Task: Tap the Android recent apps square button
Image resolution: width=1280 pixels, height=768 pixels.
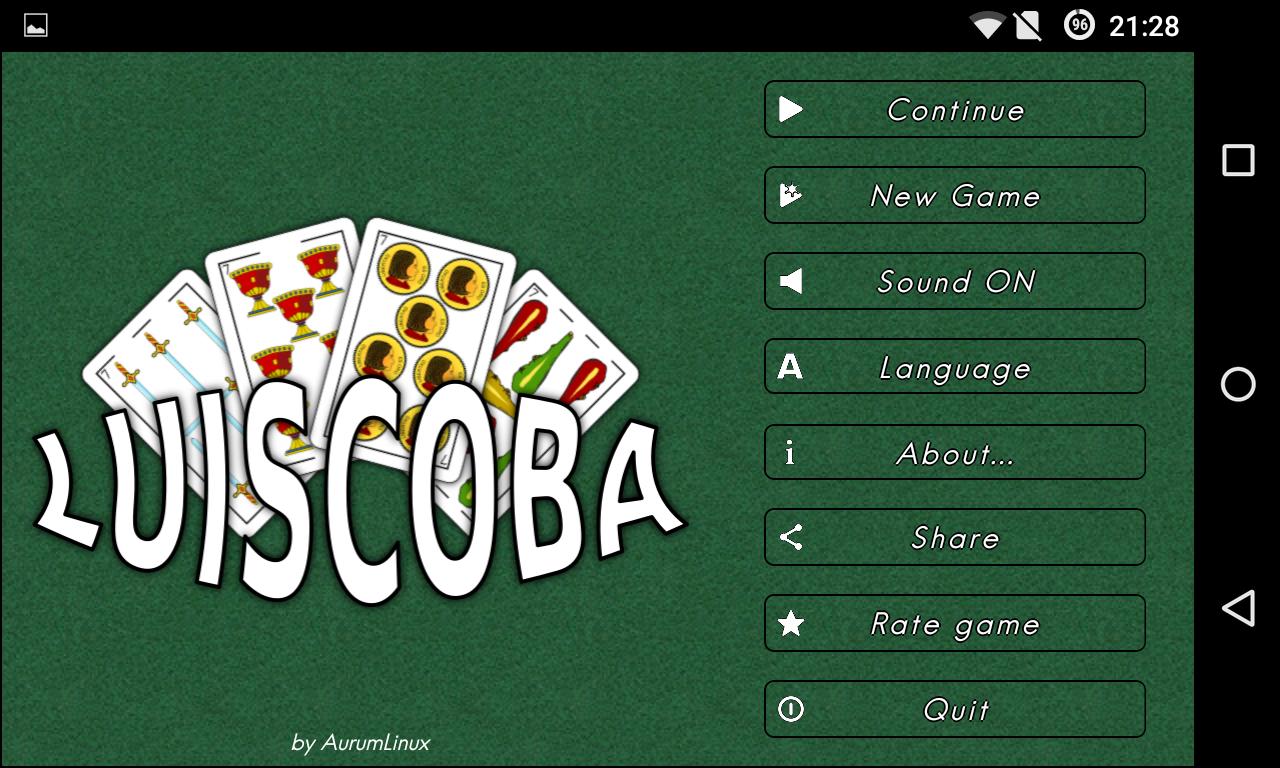Action: [x=1238, y=160]
